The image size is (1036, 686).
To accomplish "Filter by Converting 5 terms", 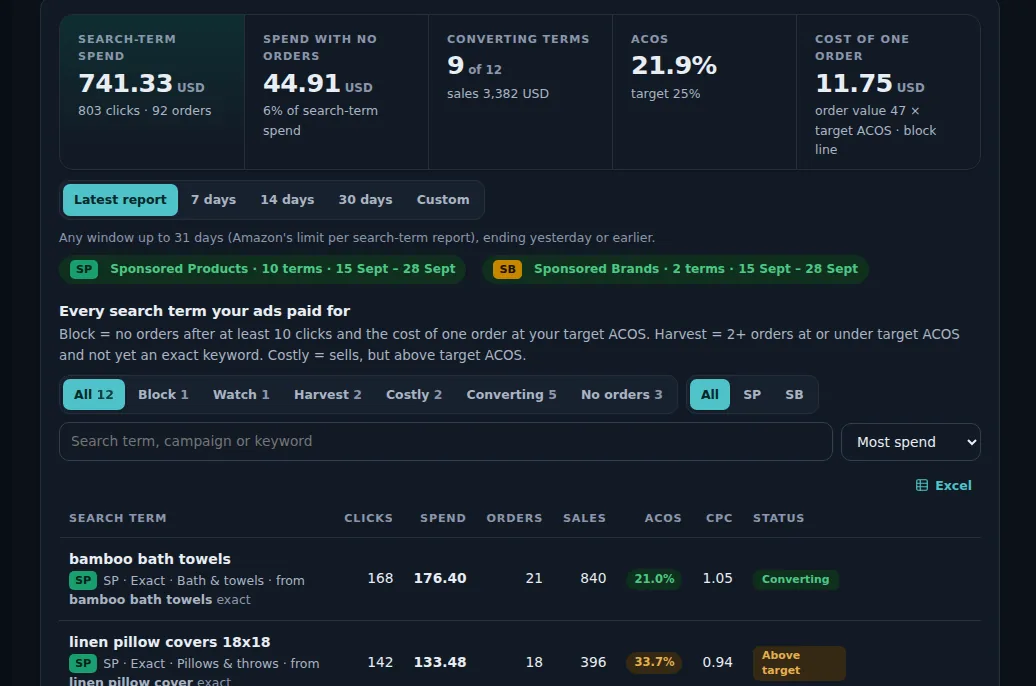I will click(x=511, y=395).
